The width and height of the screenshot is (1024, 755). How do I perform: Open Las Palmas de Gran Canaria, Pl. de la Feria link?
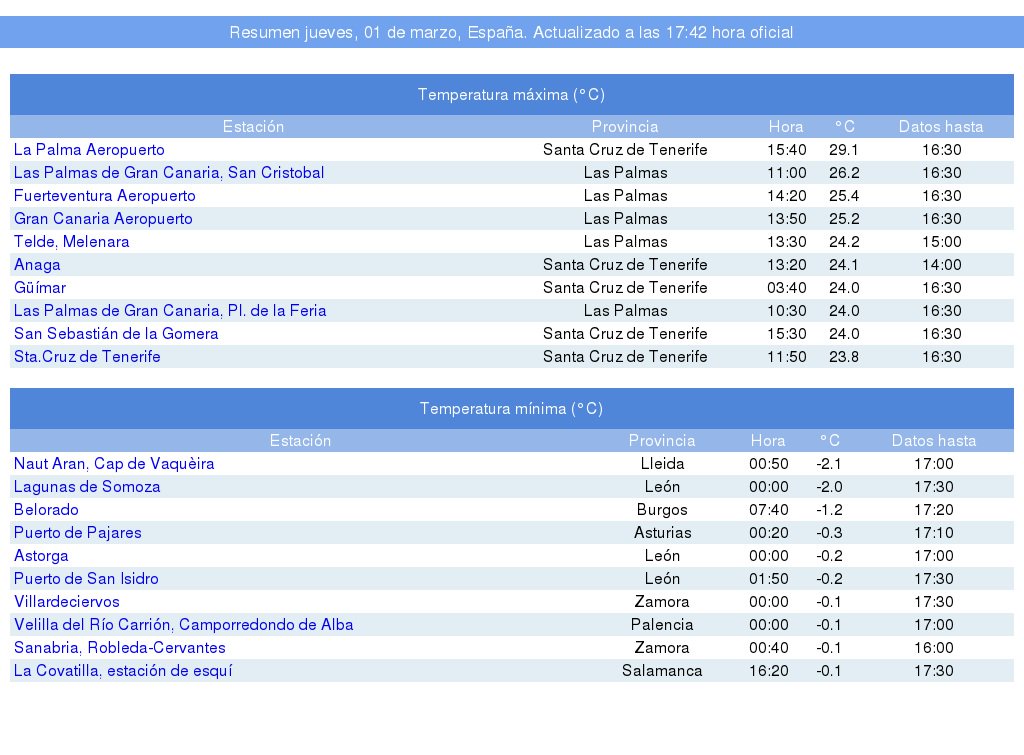click(170, 310)
